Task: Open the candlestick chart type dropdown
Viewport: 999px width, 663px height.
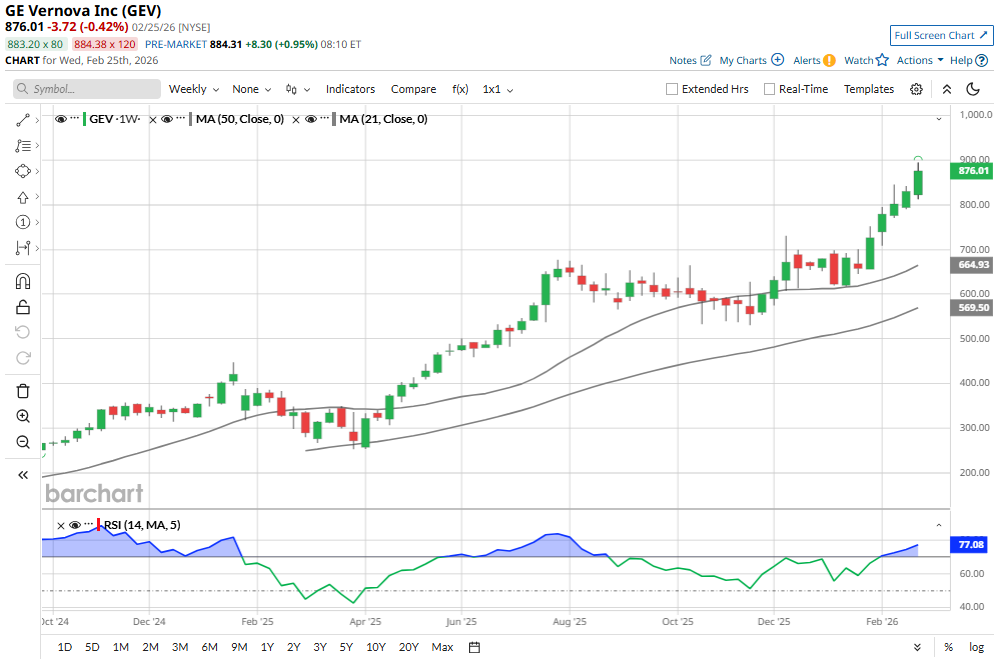Action: (x=298, y=89)
